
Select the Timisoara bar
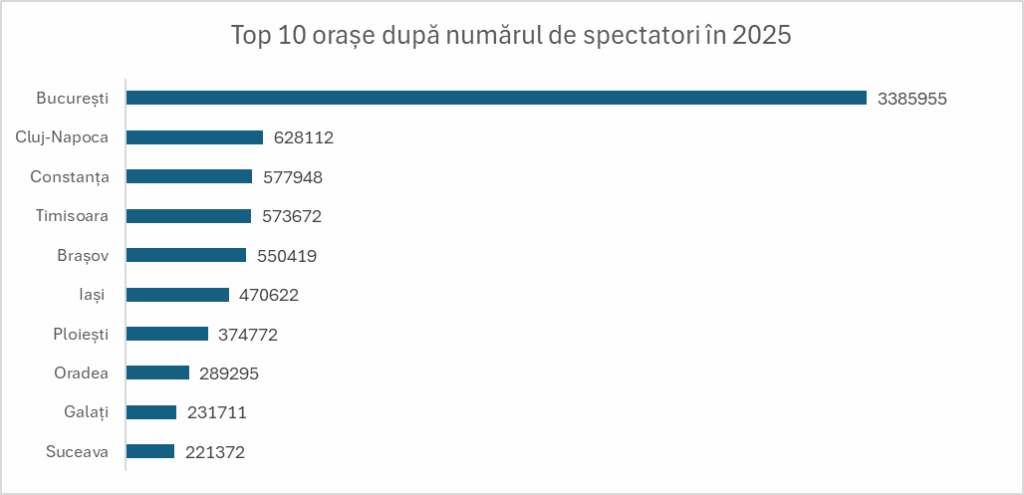pos(189,216)
